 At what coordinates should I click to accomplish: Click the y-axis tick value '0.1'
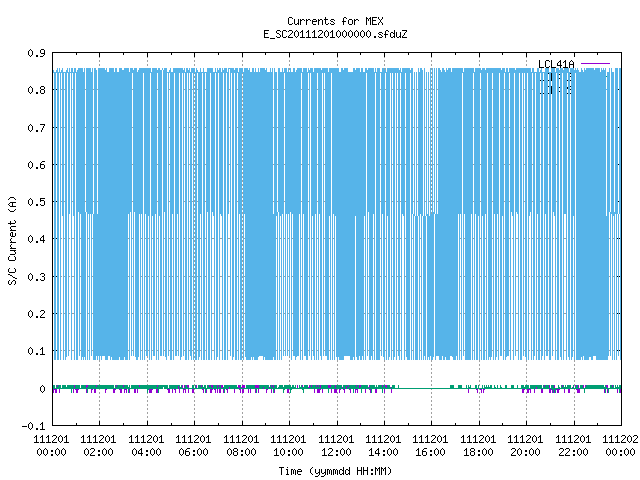(x=36, y=351)
